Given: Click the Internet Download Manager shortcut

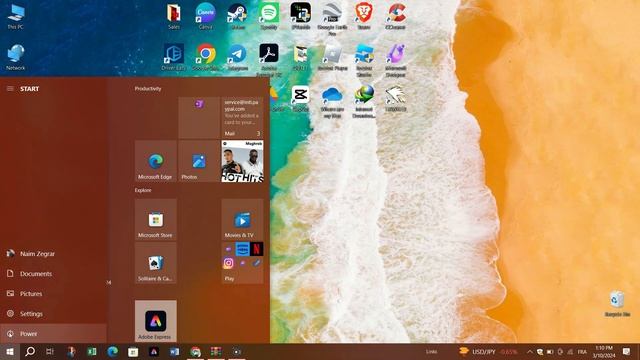Looking at the screenshot, I should tap(363, 102).
